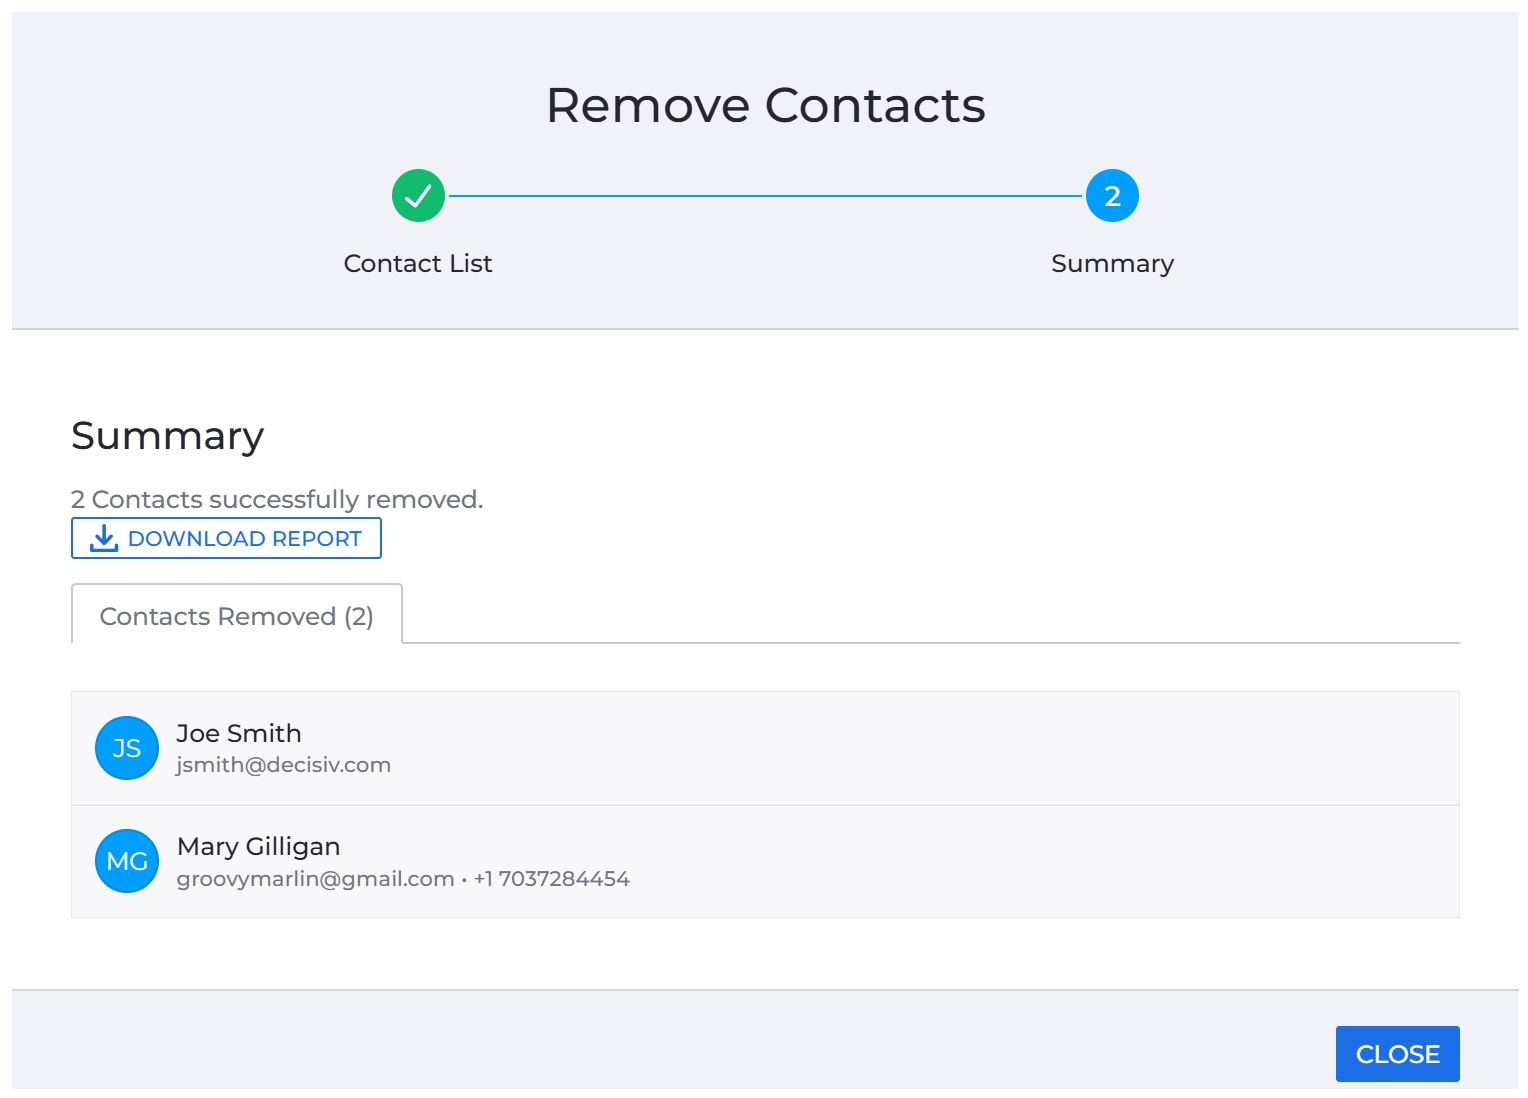This screenshot has width=1528, height=1098.
Task: Click the green checkmark step icon
Action: pyautogui.click(x=418, y=196)
